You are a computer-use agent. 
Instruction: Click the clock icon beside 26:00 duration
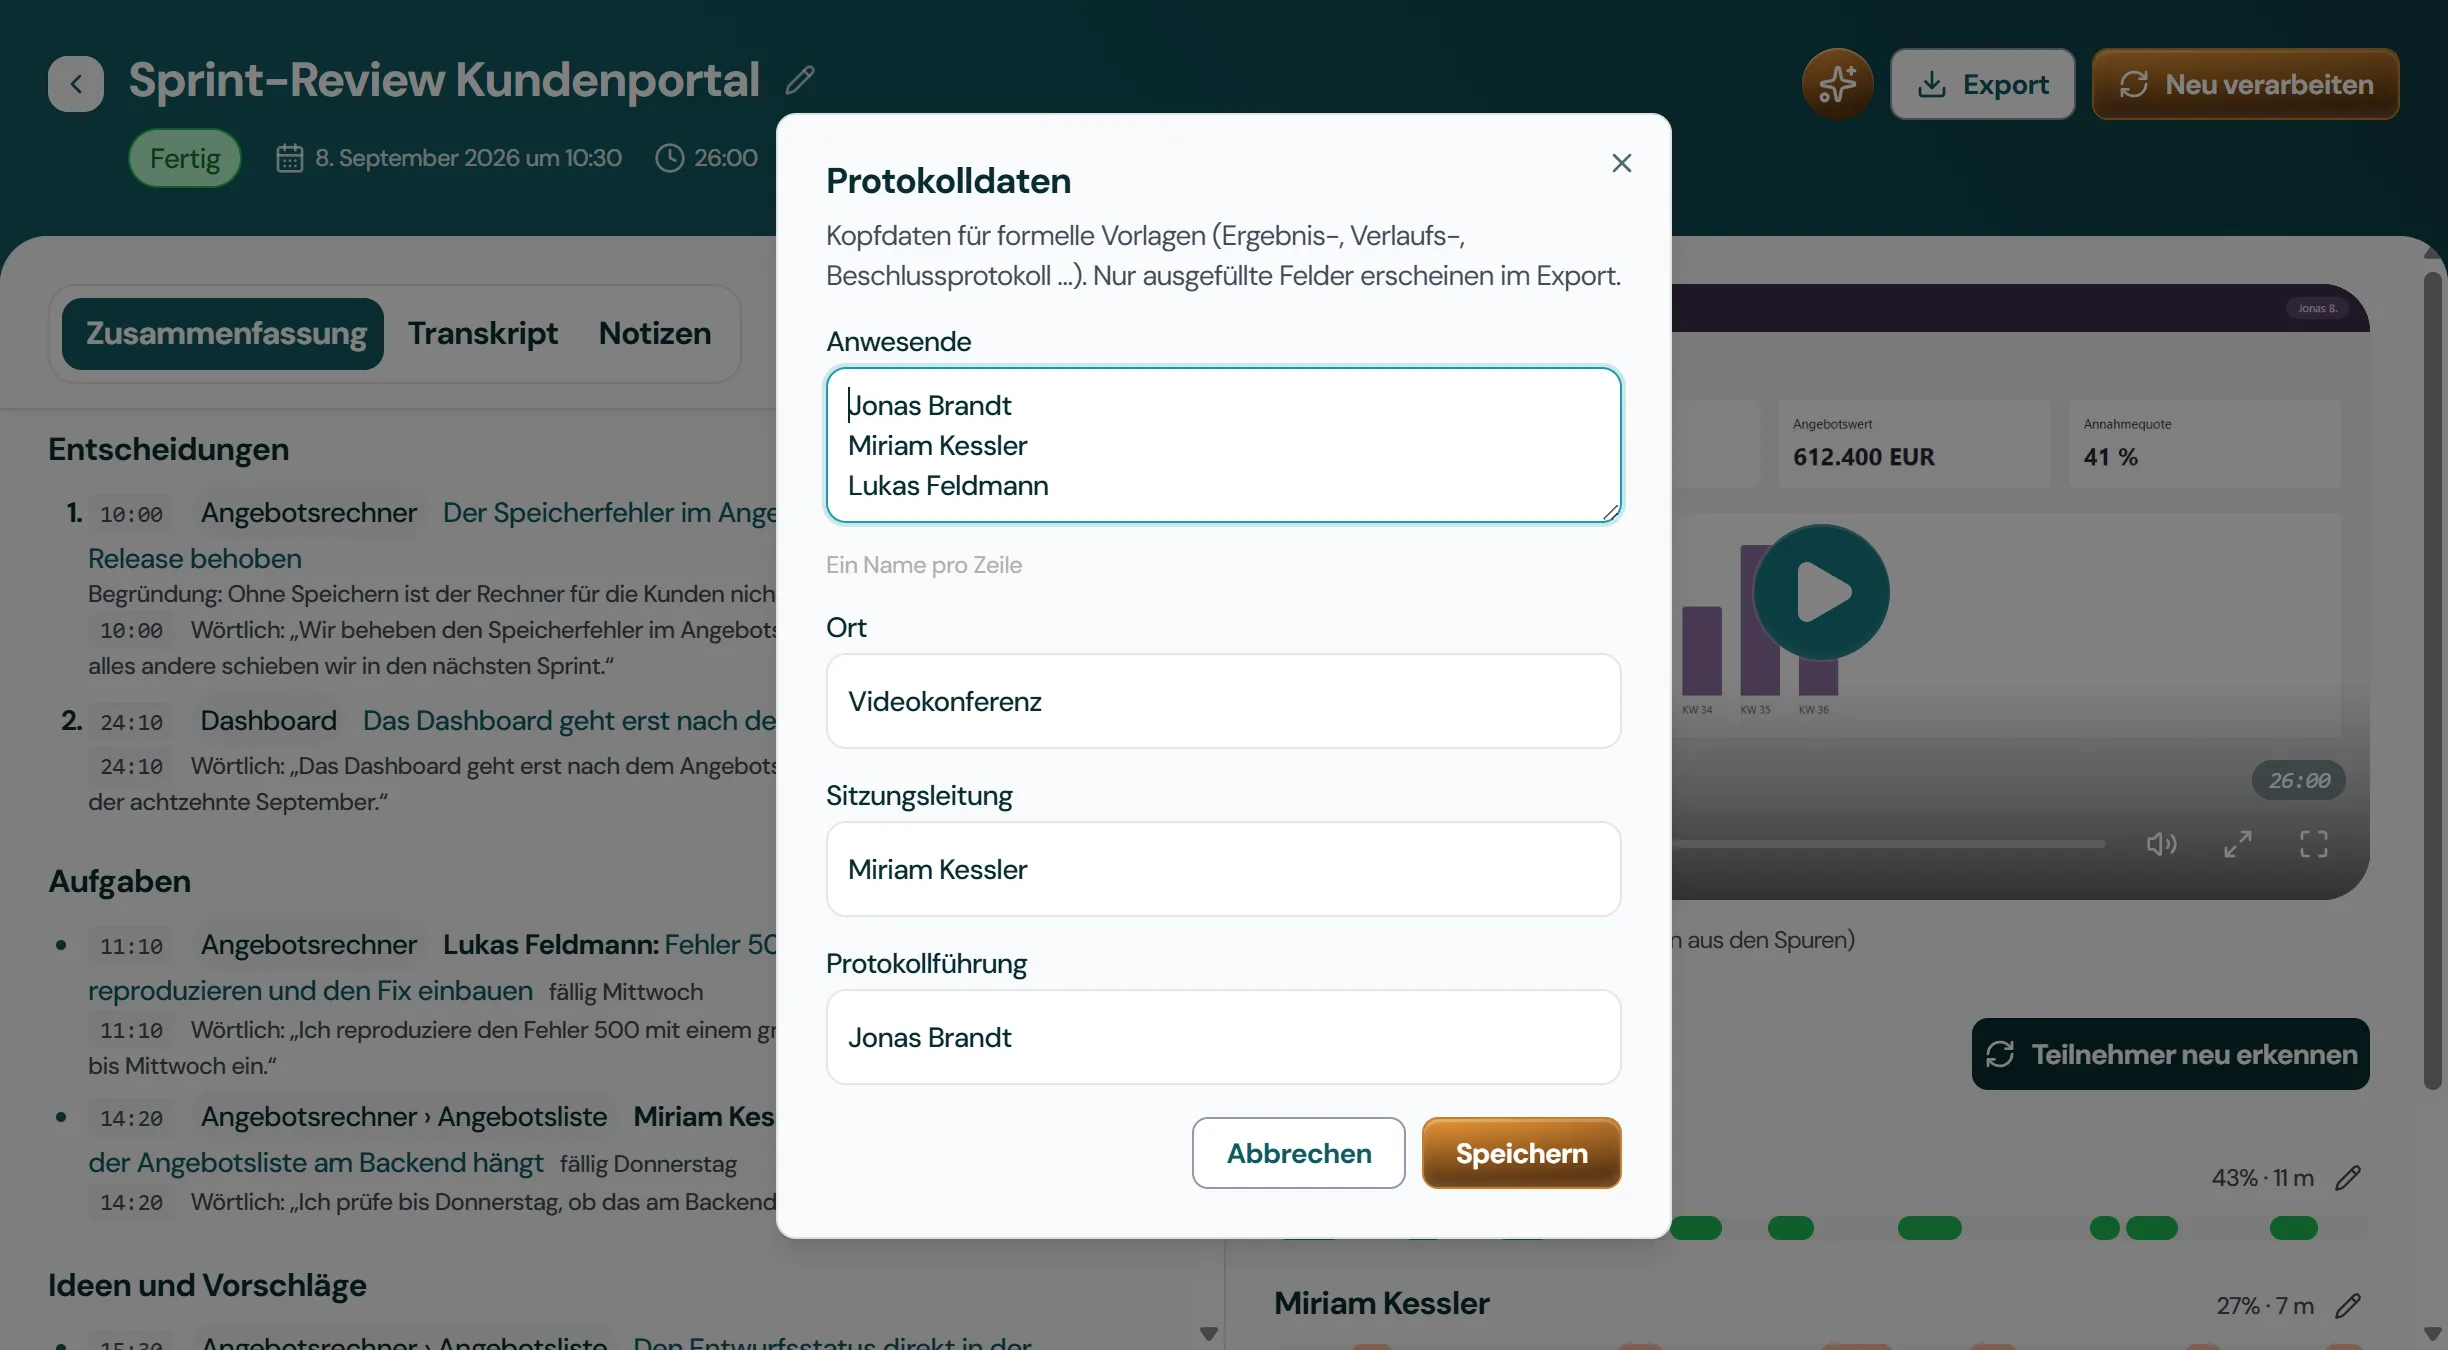[x=669, y=158]
